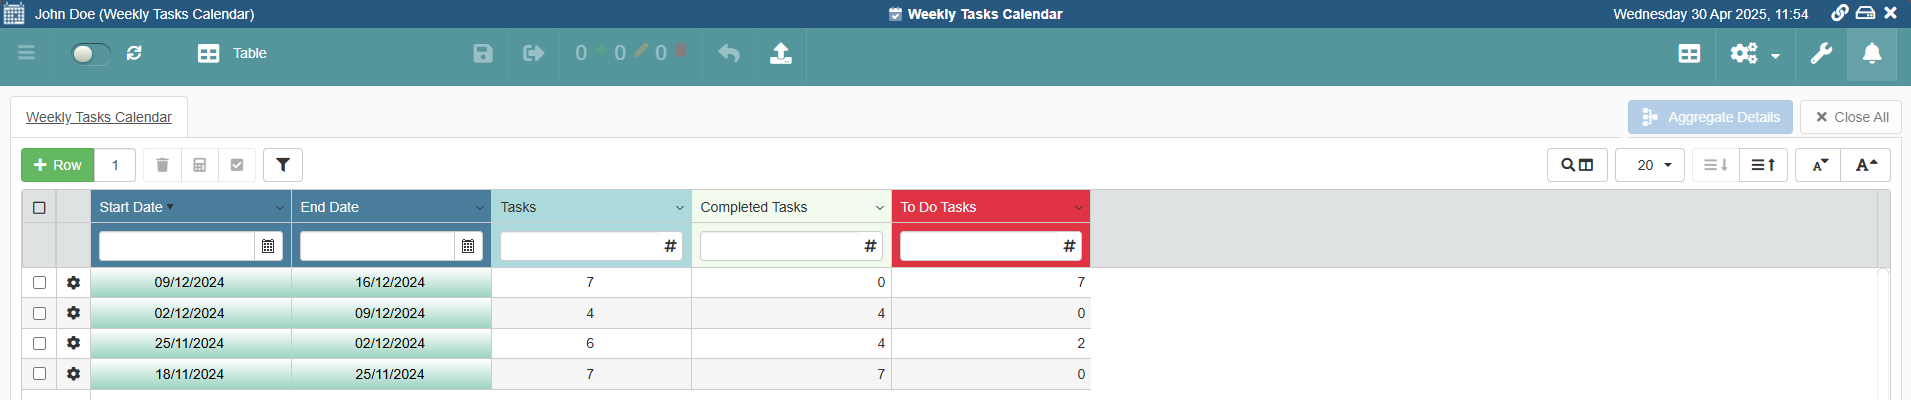Image resolution: width=1911 pixels, height=400 pixels.
Task: Check the select-all checkbox in the table header
Action: coord(39,208)
